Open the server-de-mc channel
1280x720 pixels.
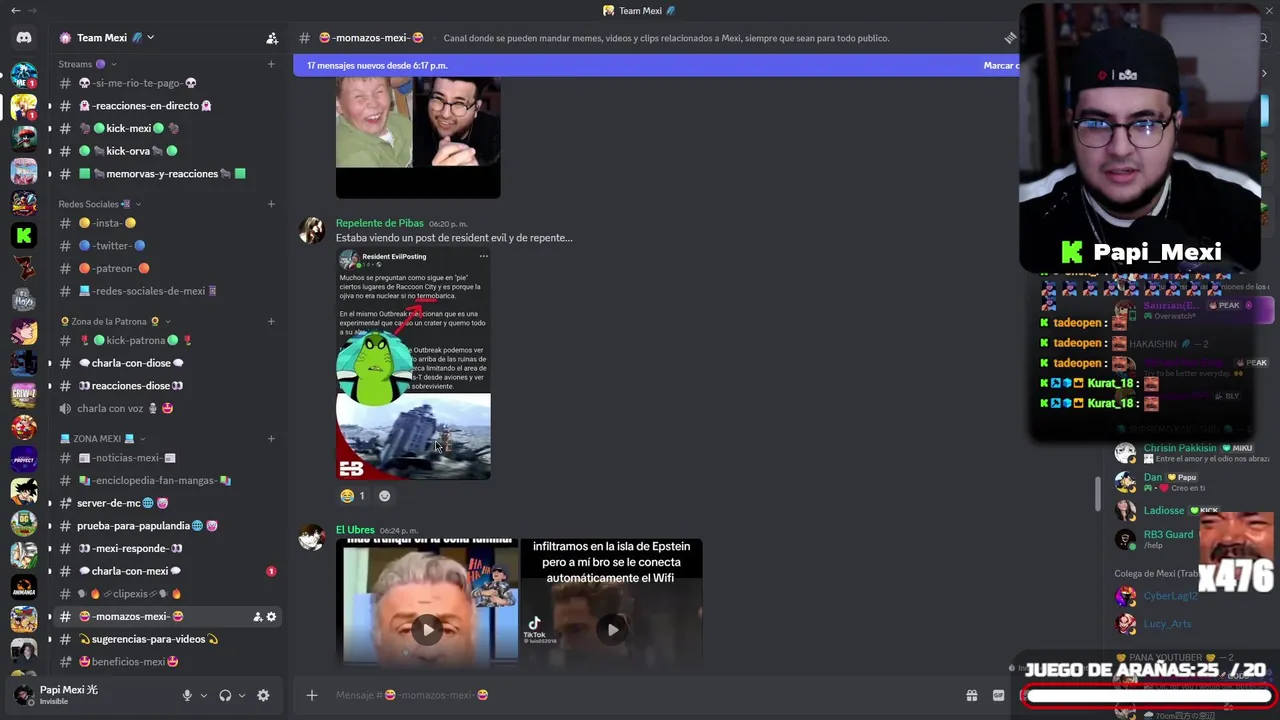[x=167, y=503]
